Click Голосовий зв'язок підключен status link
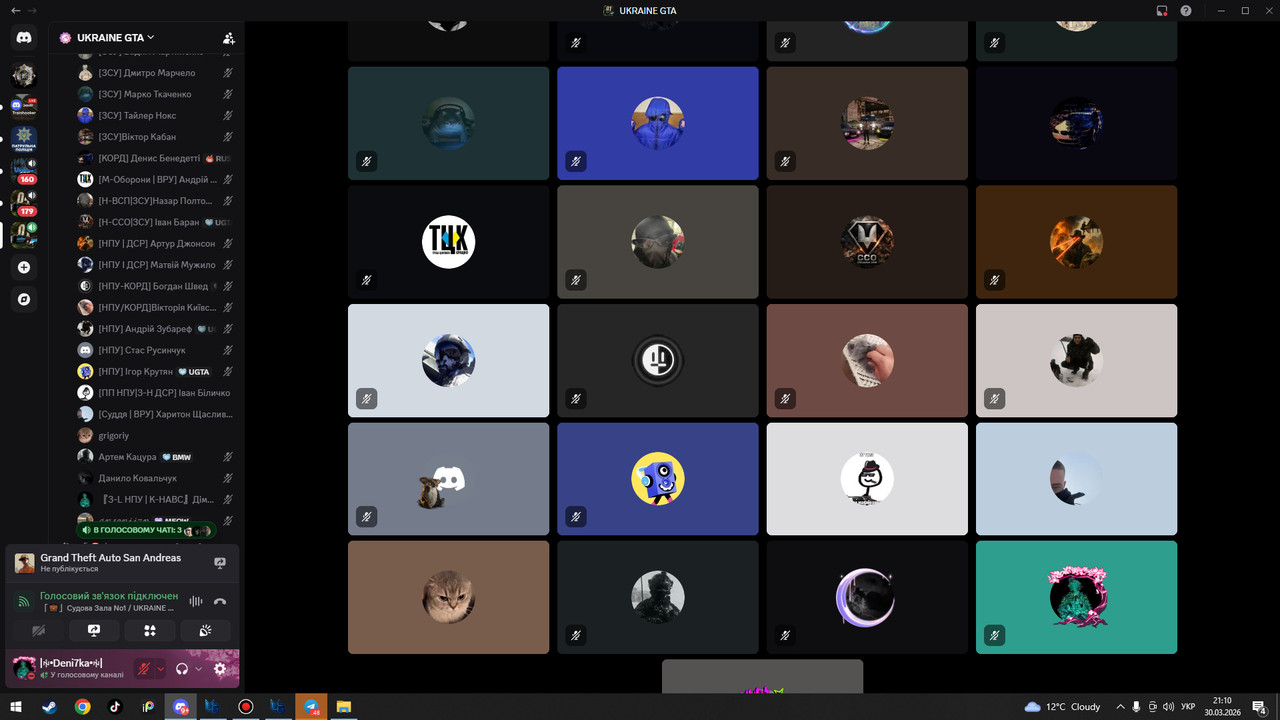 [109, 595]
